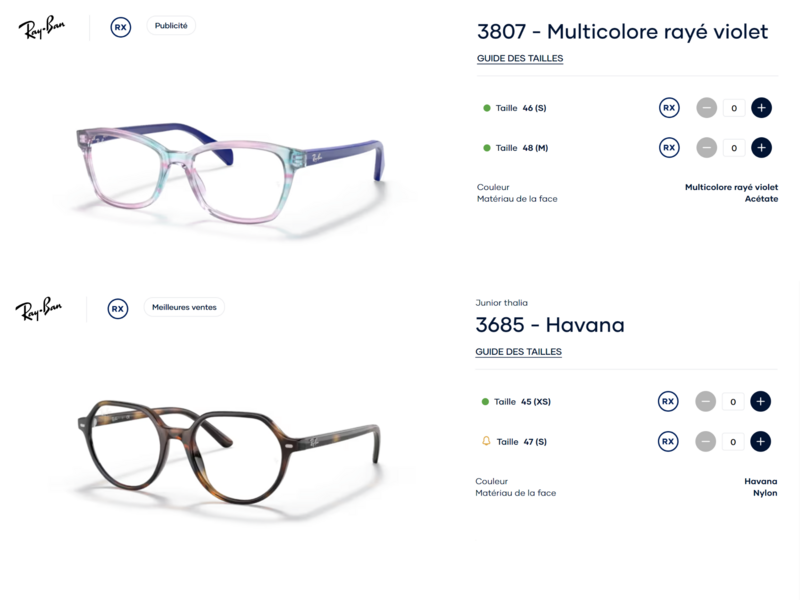Add one pair in Taille 48 (M)
Screen dimensions: 800x600
(761, 148)
